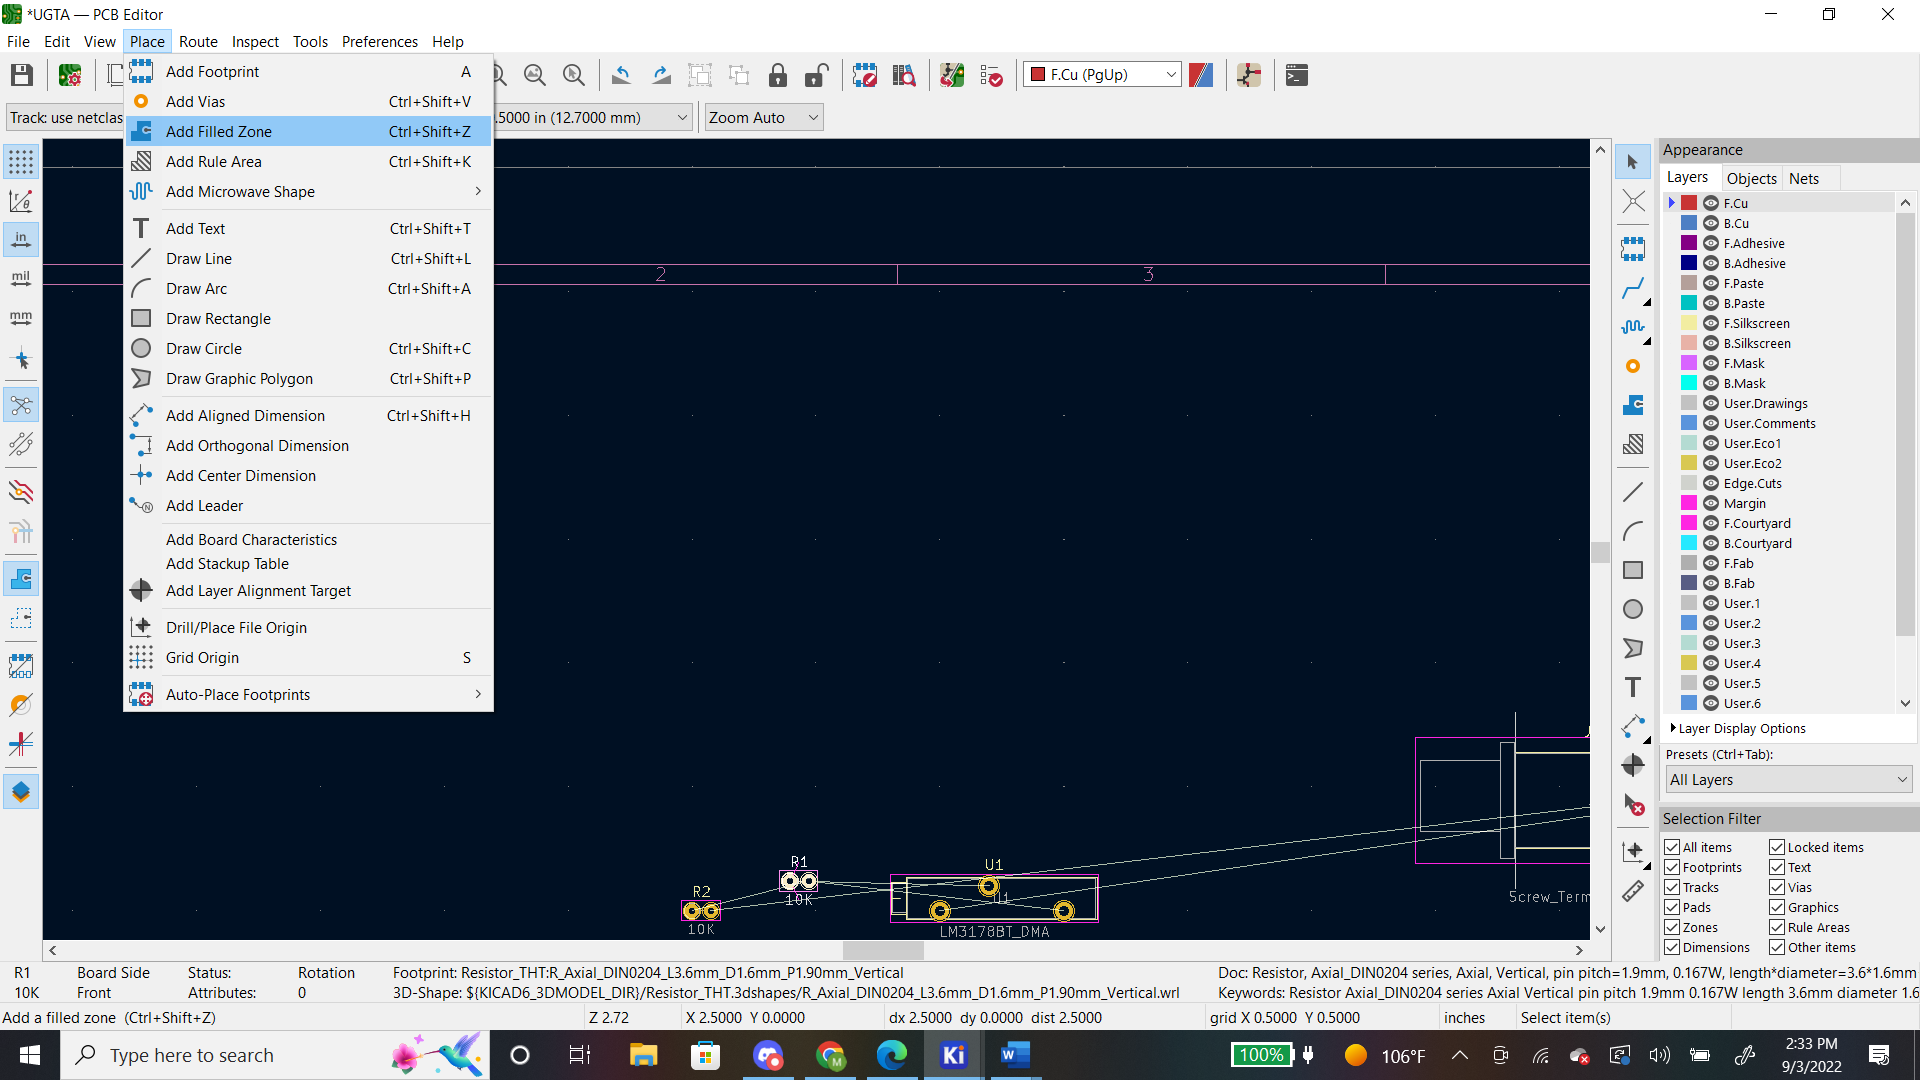Click the F.Silkscreen color swatch
The height and width of the screenshot is (1080, 1920).
pos(1689,323)
